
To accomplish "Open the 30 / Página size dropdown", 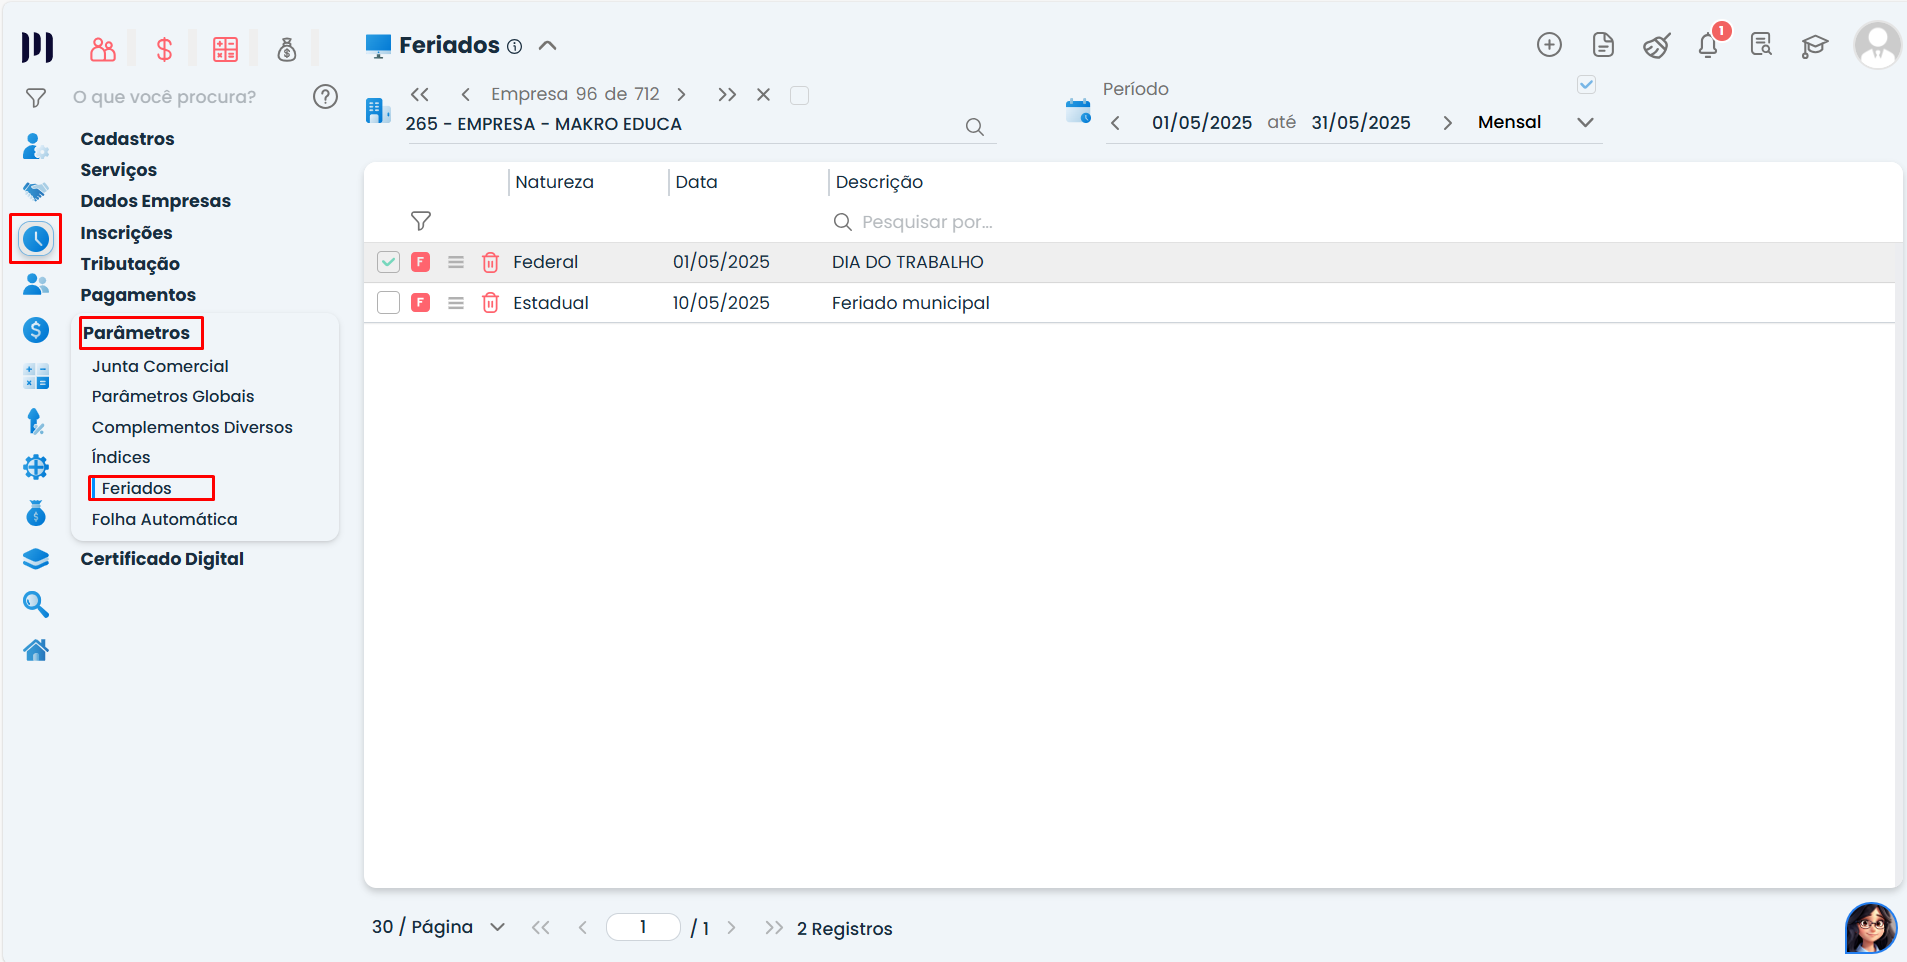I will (497, 928).
